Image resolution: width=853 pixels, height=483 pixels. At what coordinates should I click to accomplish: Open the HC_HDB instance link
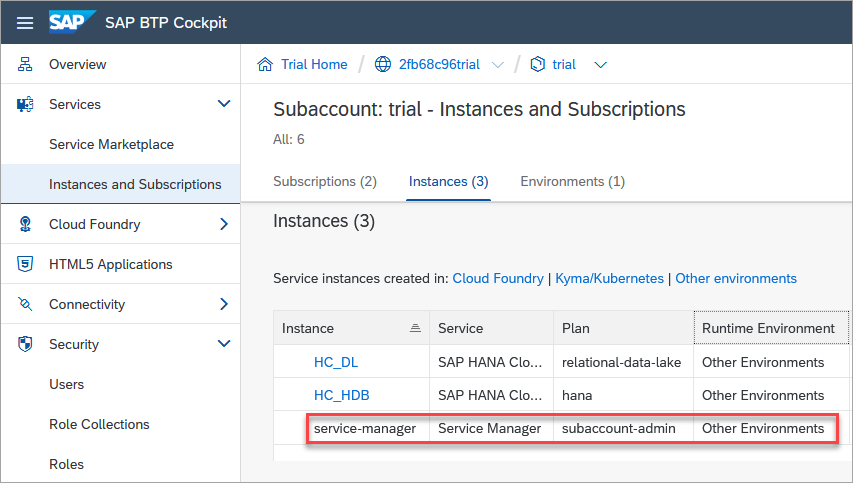click(342, 395)
